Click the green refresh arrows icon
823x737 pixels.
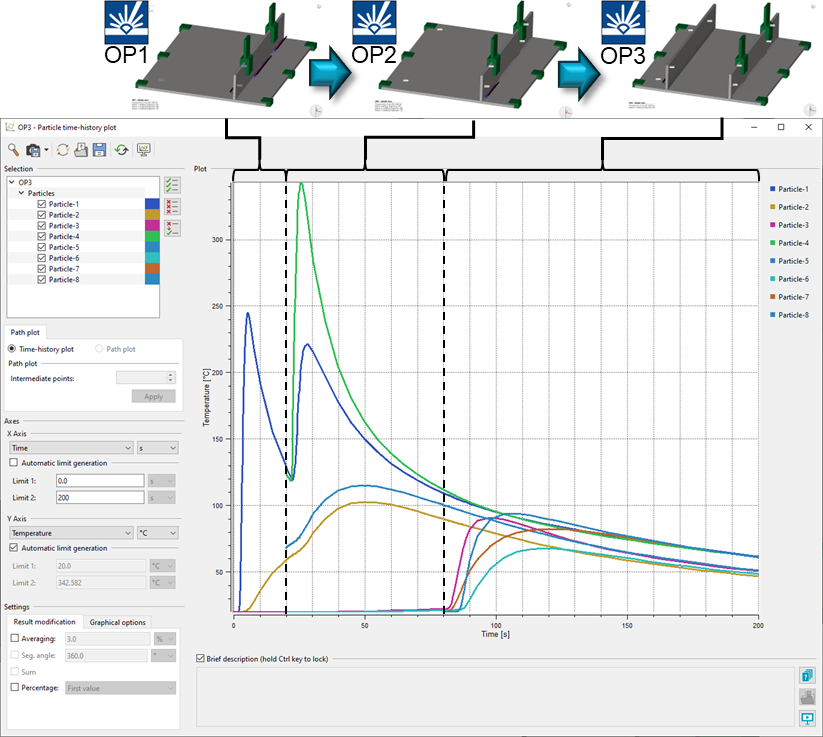[x=122, y=150]
